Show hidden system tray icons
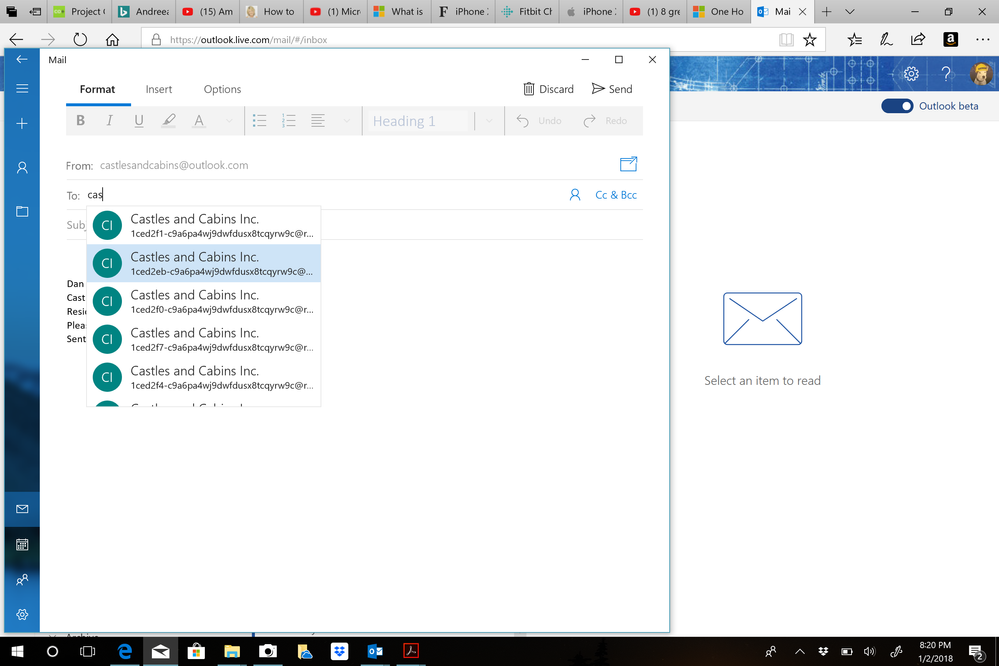Image resolution: width=999 pixels, height=666 pixels. 799,651
